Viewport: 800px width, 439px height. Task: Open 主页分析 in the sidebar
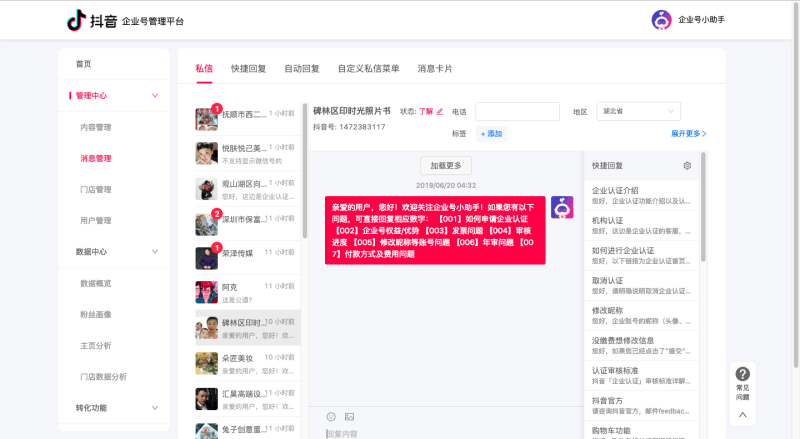click(x=95, y=346)
